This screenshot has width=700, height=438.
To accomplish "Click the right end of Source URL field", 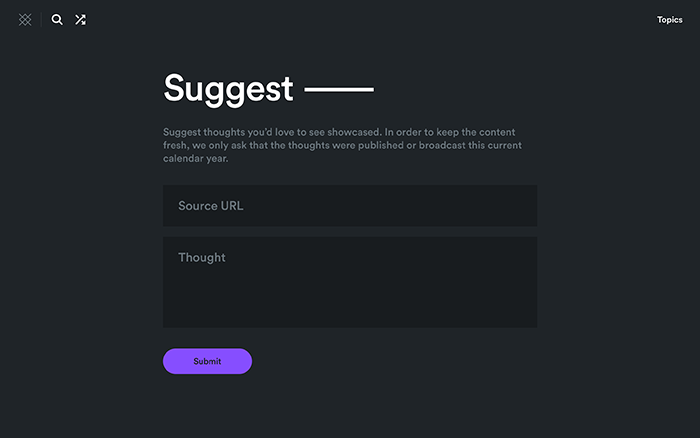I will click(520, 205).
